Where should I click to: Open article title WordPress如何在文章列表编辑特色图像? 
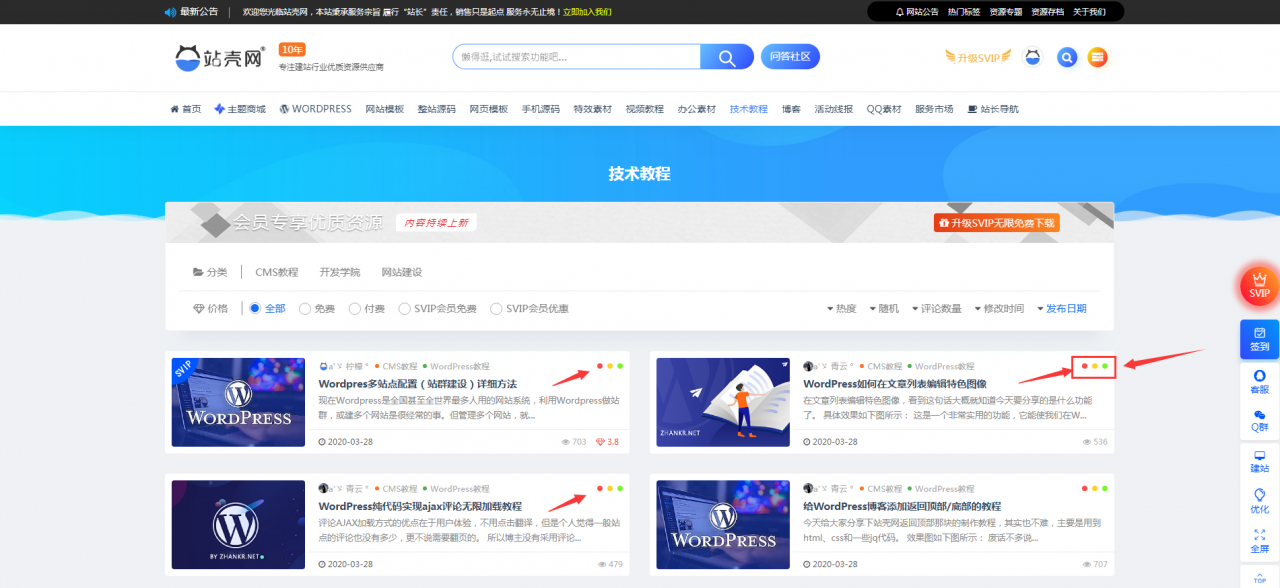tap(895, 384)
